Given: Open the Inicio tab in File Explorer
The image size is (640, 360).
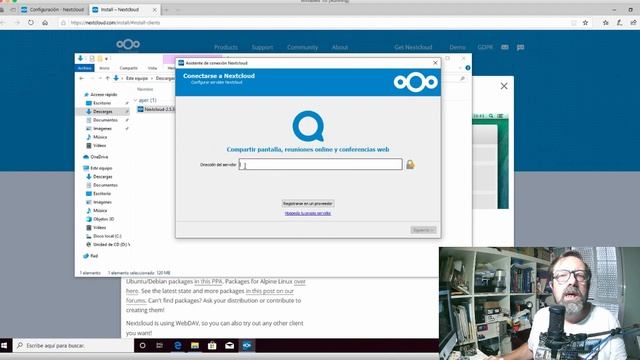Looking at the screenshot, I should pos(104,68).
